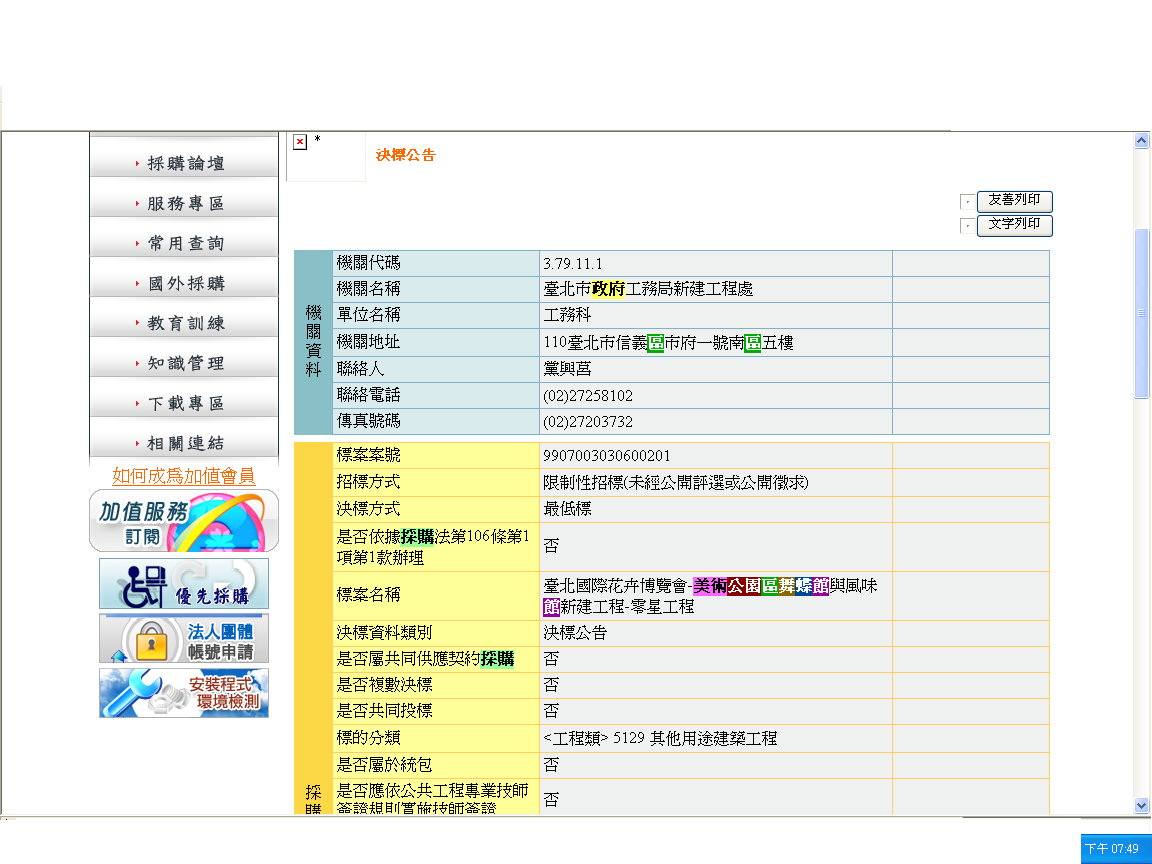Click the page scrollbar down arrow
The height and width of the screenshot is (864, 1152).
(1142, 805)
